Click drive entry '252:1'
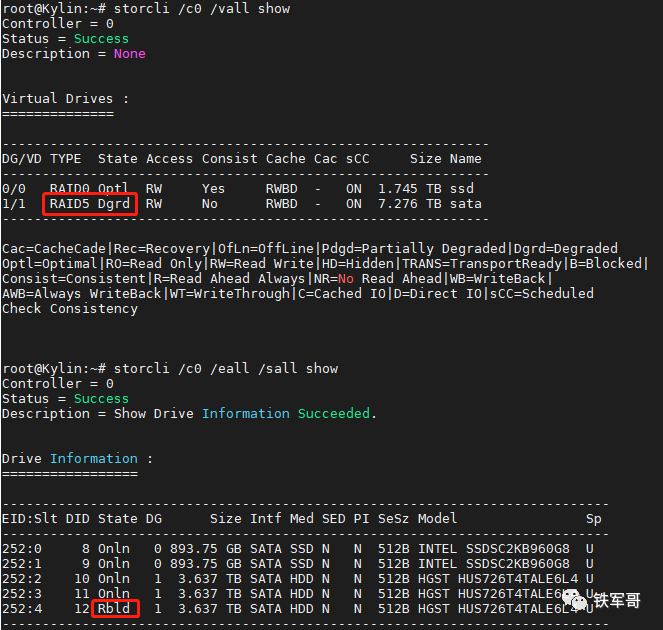 (22, 564)
